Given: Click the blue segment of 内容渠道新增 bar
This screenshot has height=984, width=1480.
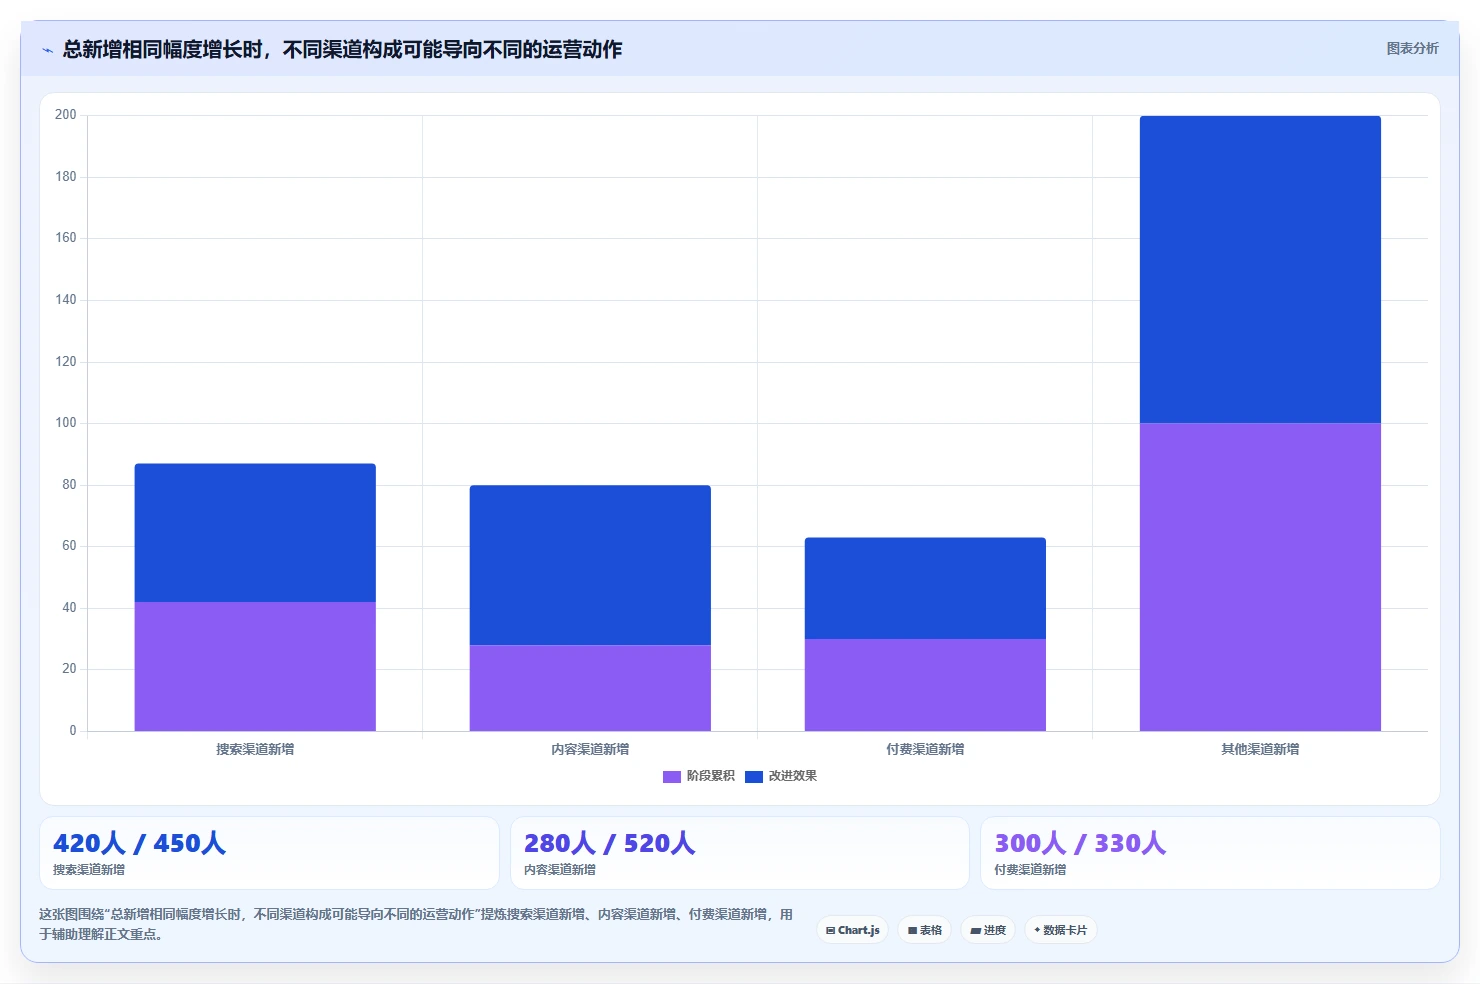Looking at the screenshot, I should pyautogui.click(x=590, y=565).
